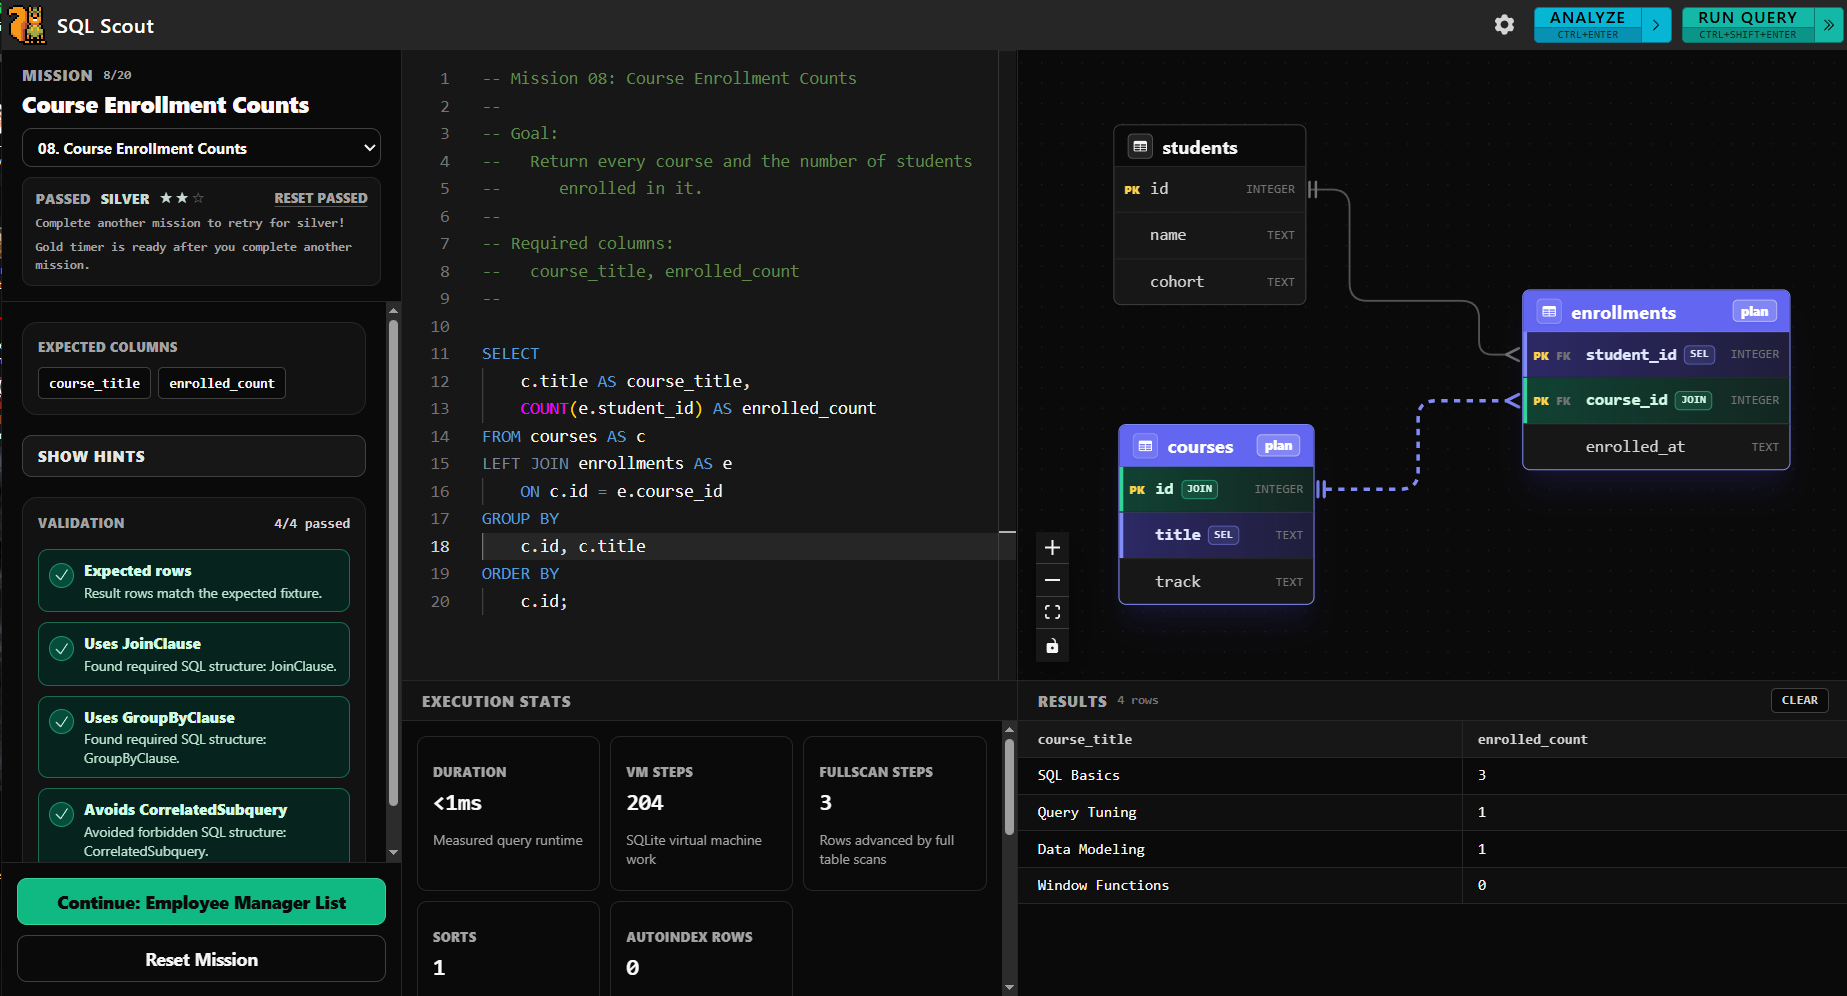The height and width of the screenshot is (996, 1847).
Task: Click Continue: Employee Manager List button
Action: coord(201,902)
